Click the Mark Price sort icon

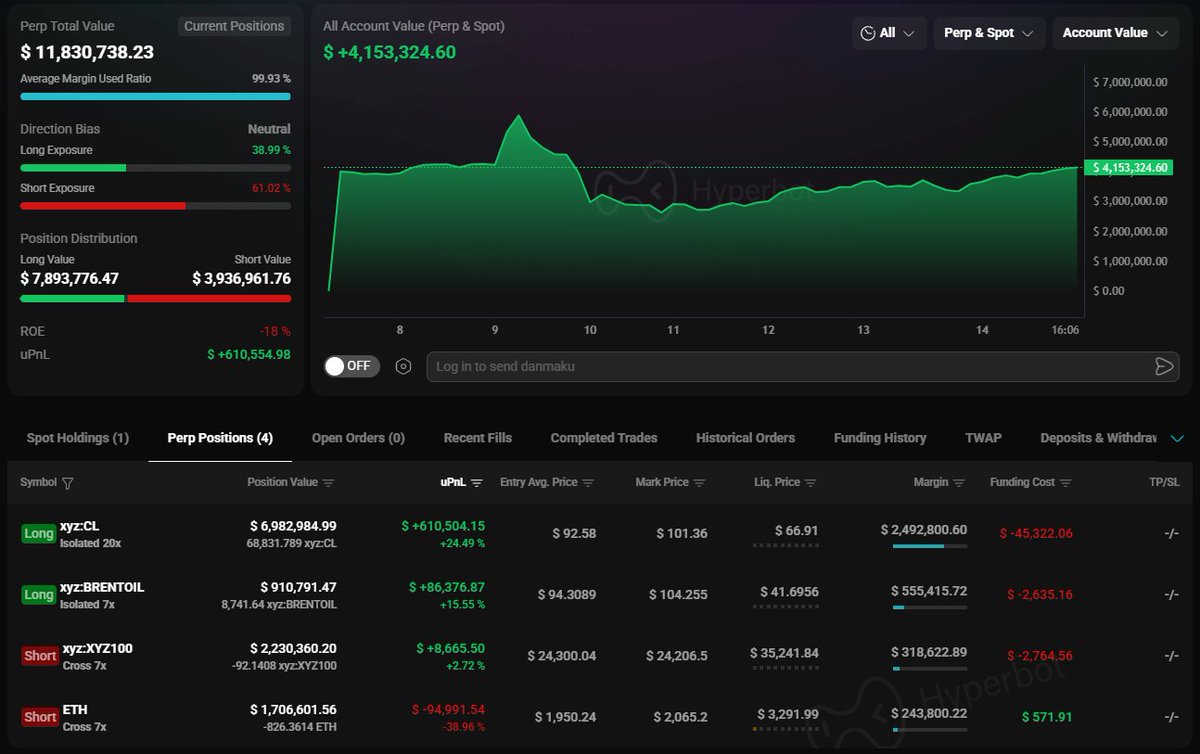point(699,483)
